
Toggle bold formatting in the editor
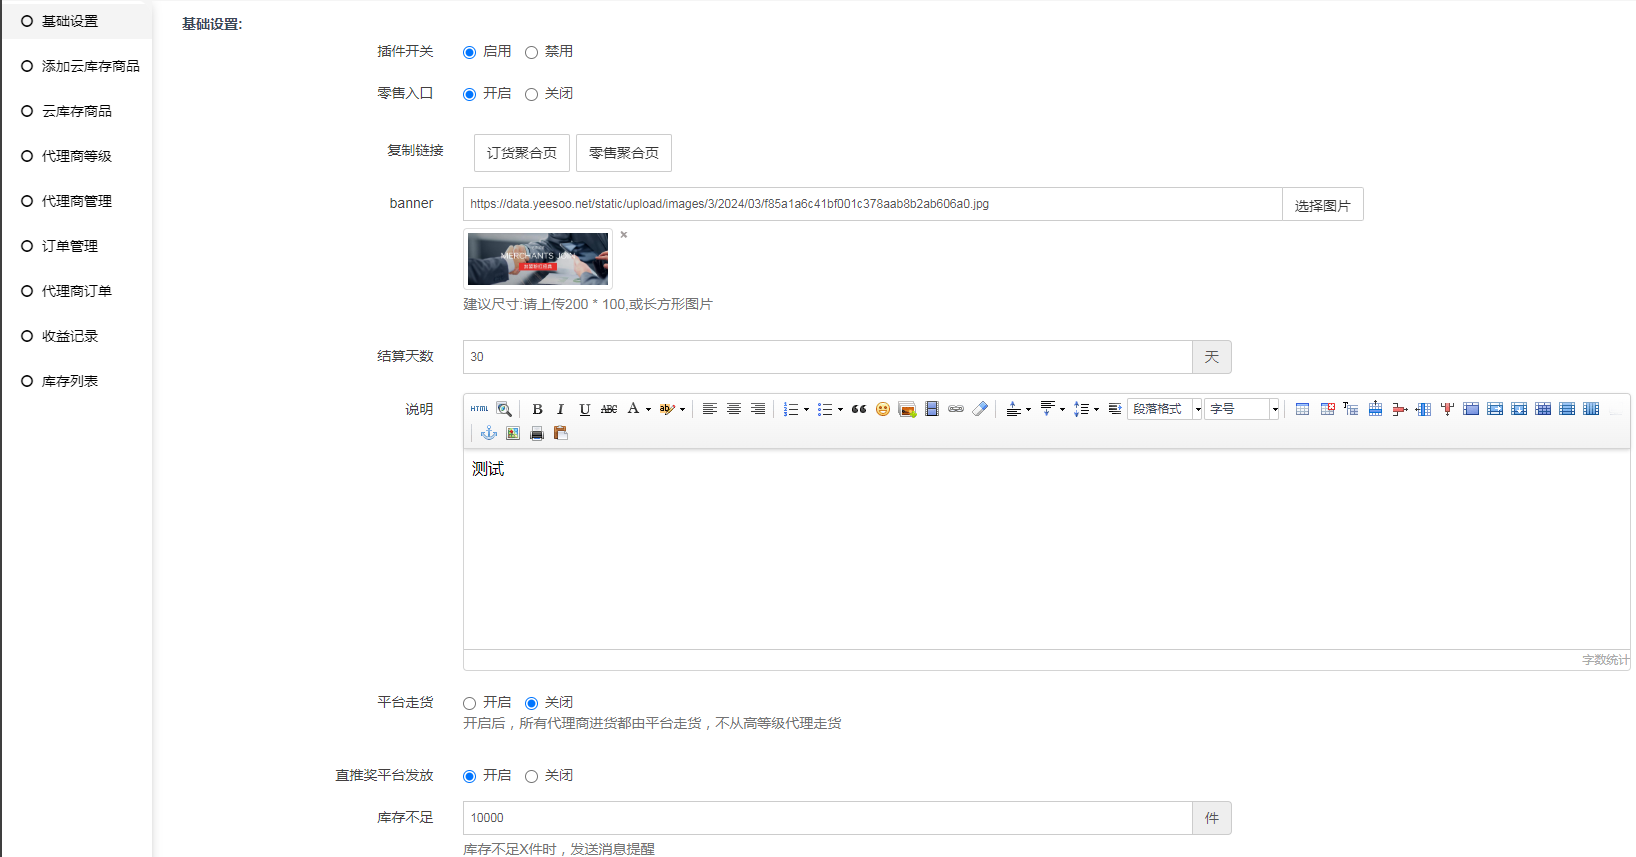click(x=537, y=409)
